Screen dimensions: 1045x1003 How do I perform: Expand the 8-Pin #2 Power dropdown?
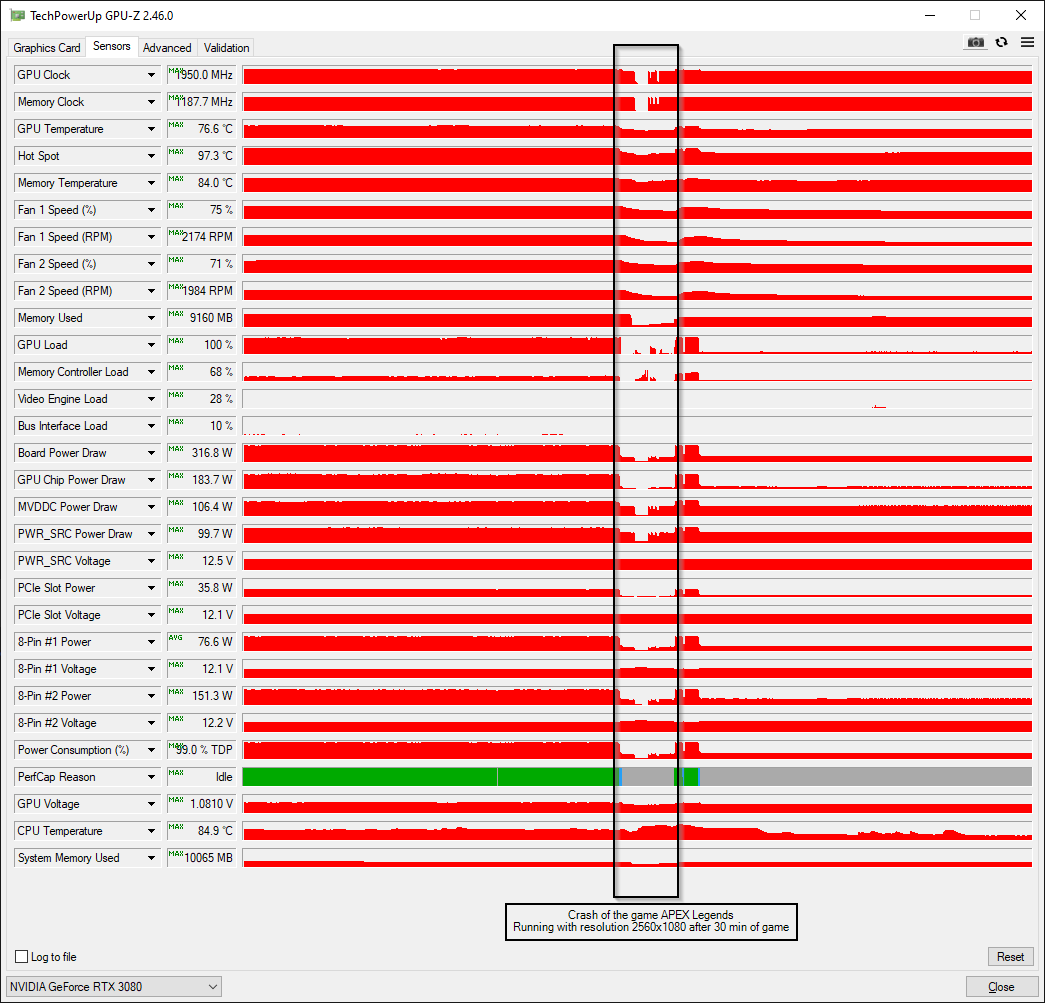coord(151,696)
